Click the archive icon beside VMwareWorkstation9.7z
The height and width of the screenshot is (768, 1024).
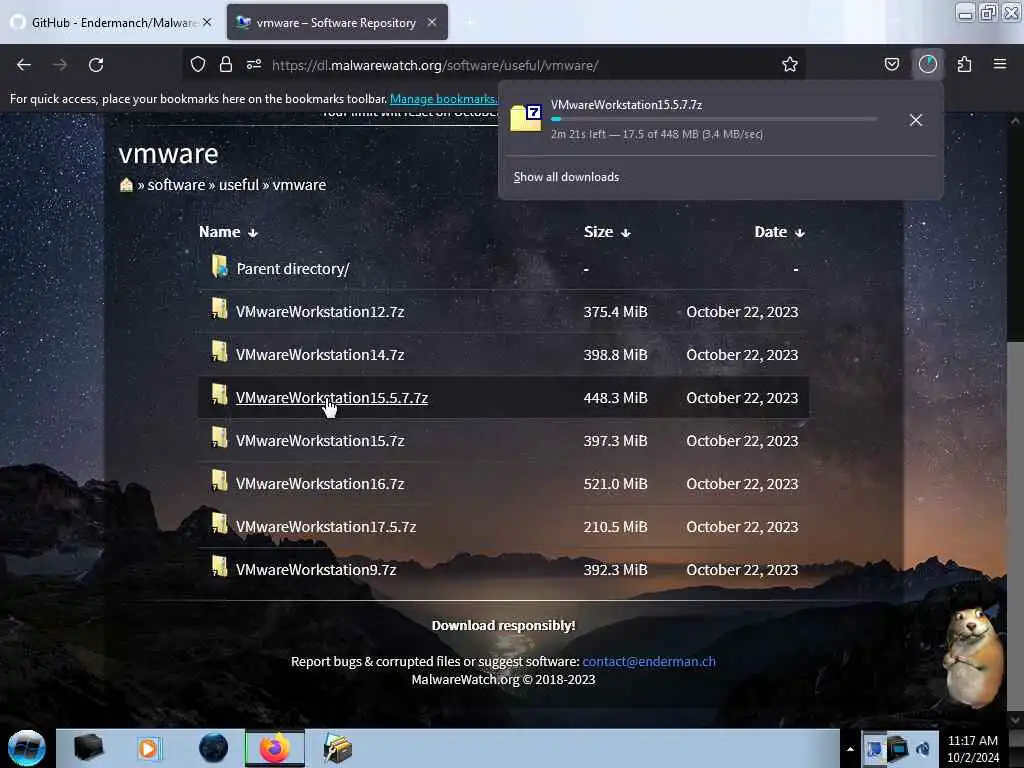(x=219, y=568)
